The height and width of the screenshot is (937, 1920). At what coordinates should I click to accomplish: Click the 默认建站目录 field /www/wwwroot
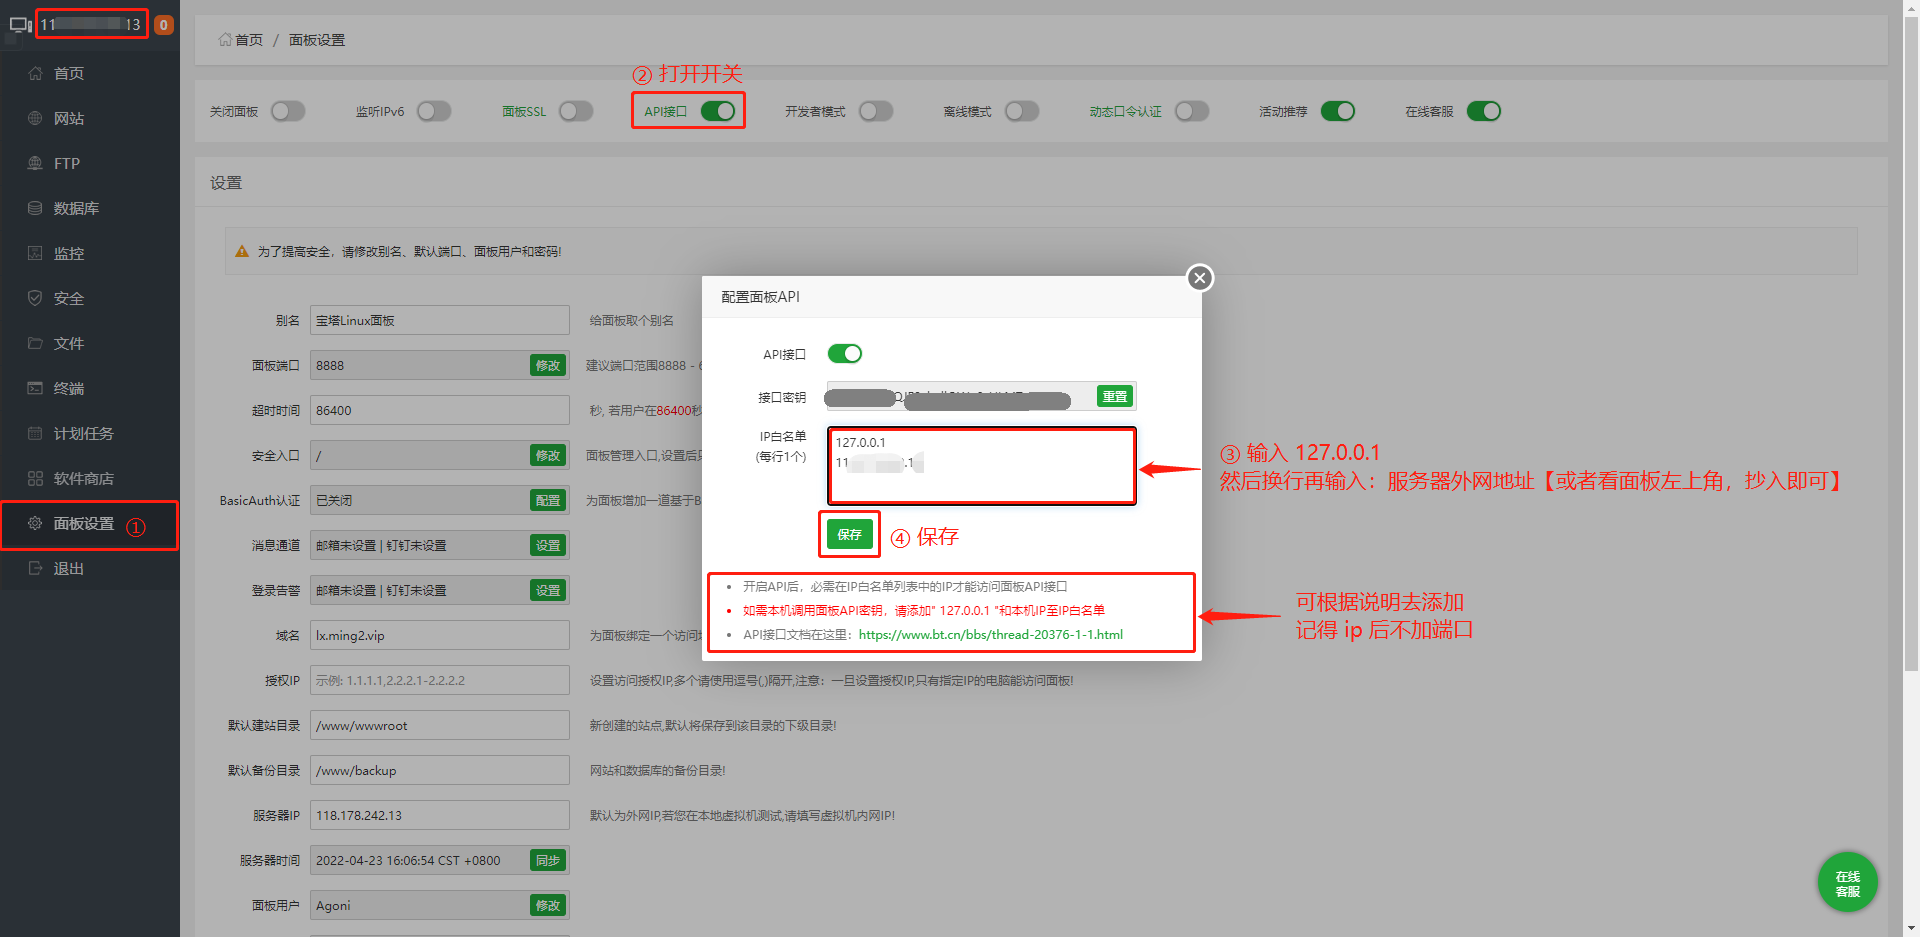440,725
